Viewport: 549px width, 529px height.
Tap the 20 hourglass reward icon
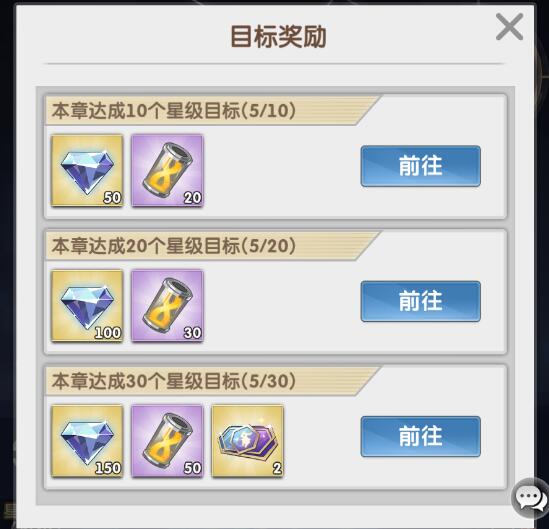(167, 170)
